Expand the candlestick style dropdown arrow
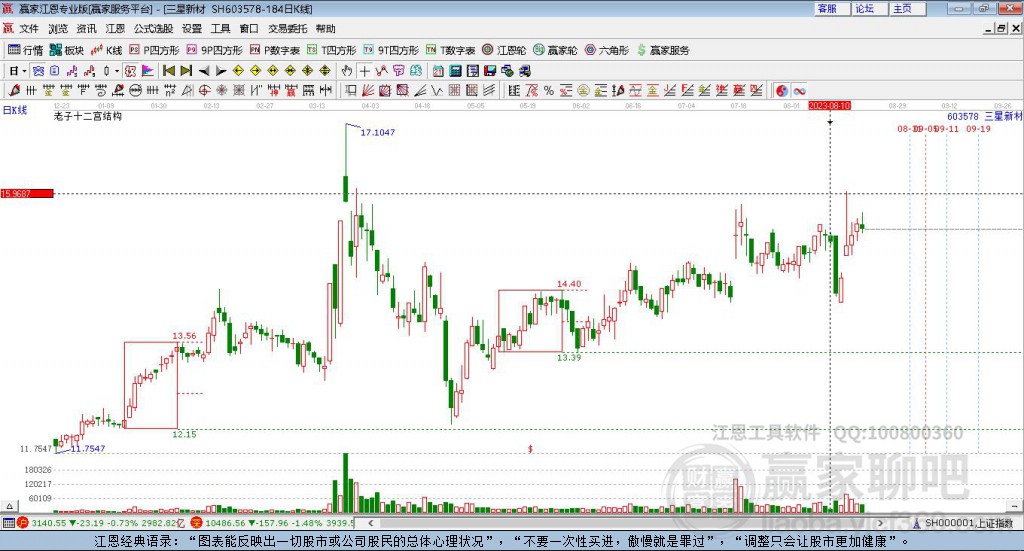This screenshot has width=1024, height=551. [x=117, y=71]
